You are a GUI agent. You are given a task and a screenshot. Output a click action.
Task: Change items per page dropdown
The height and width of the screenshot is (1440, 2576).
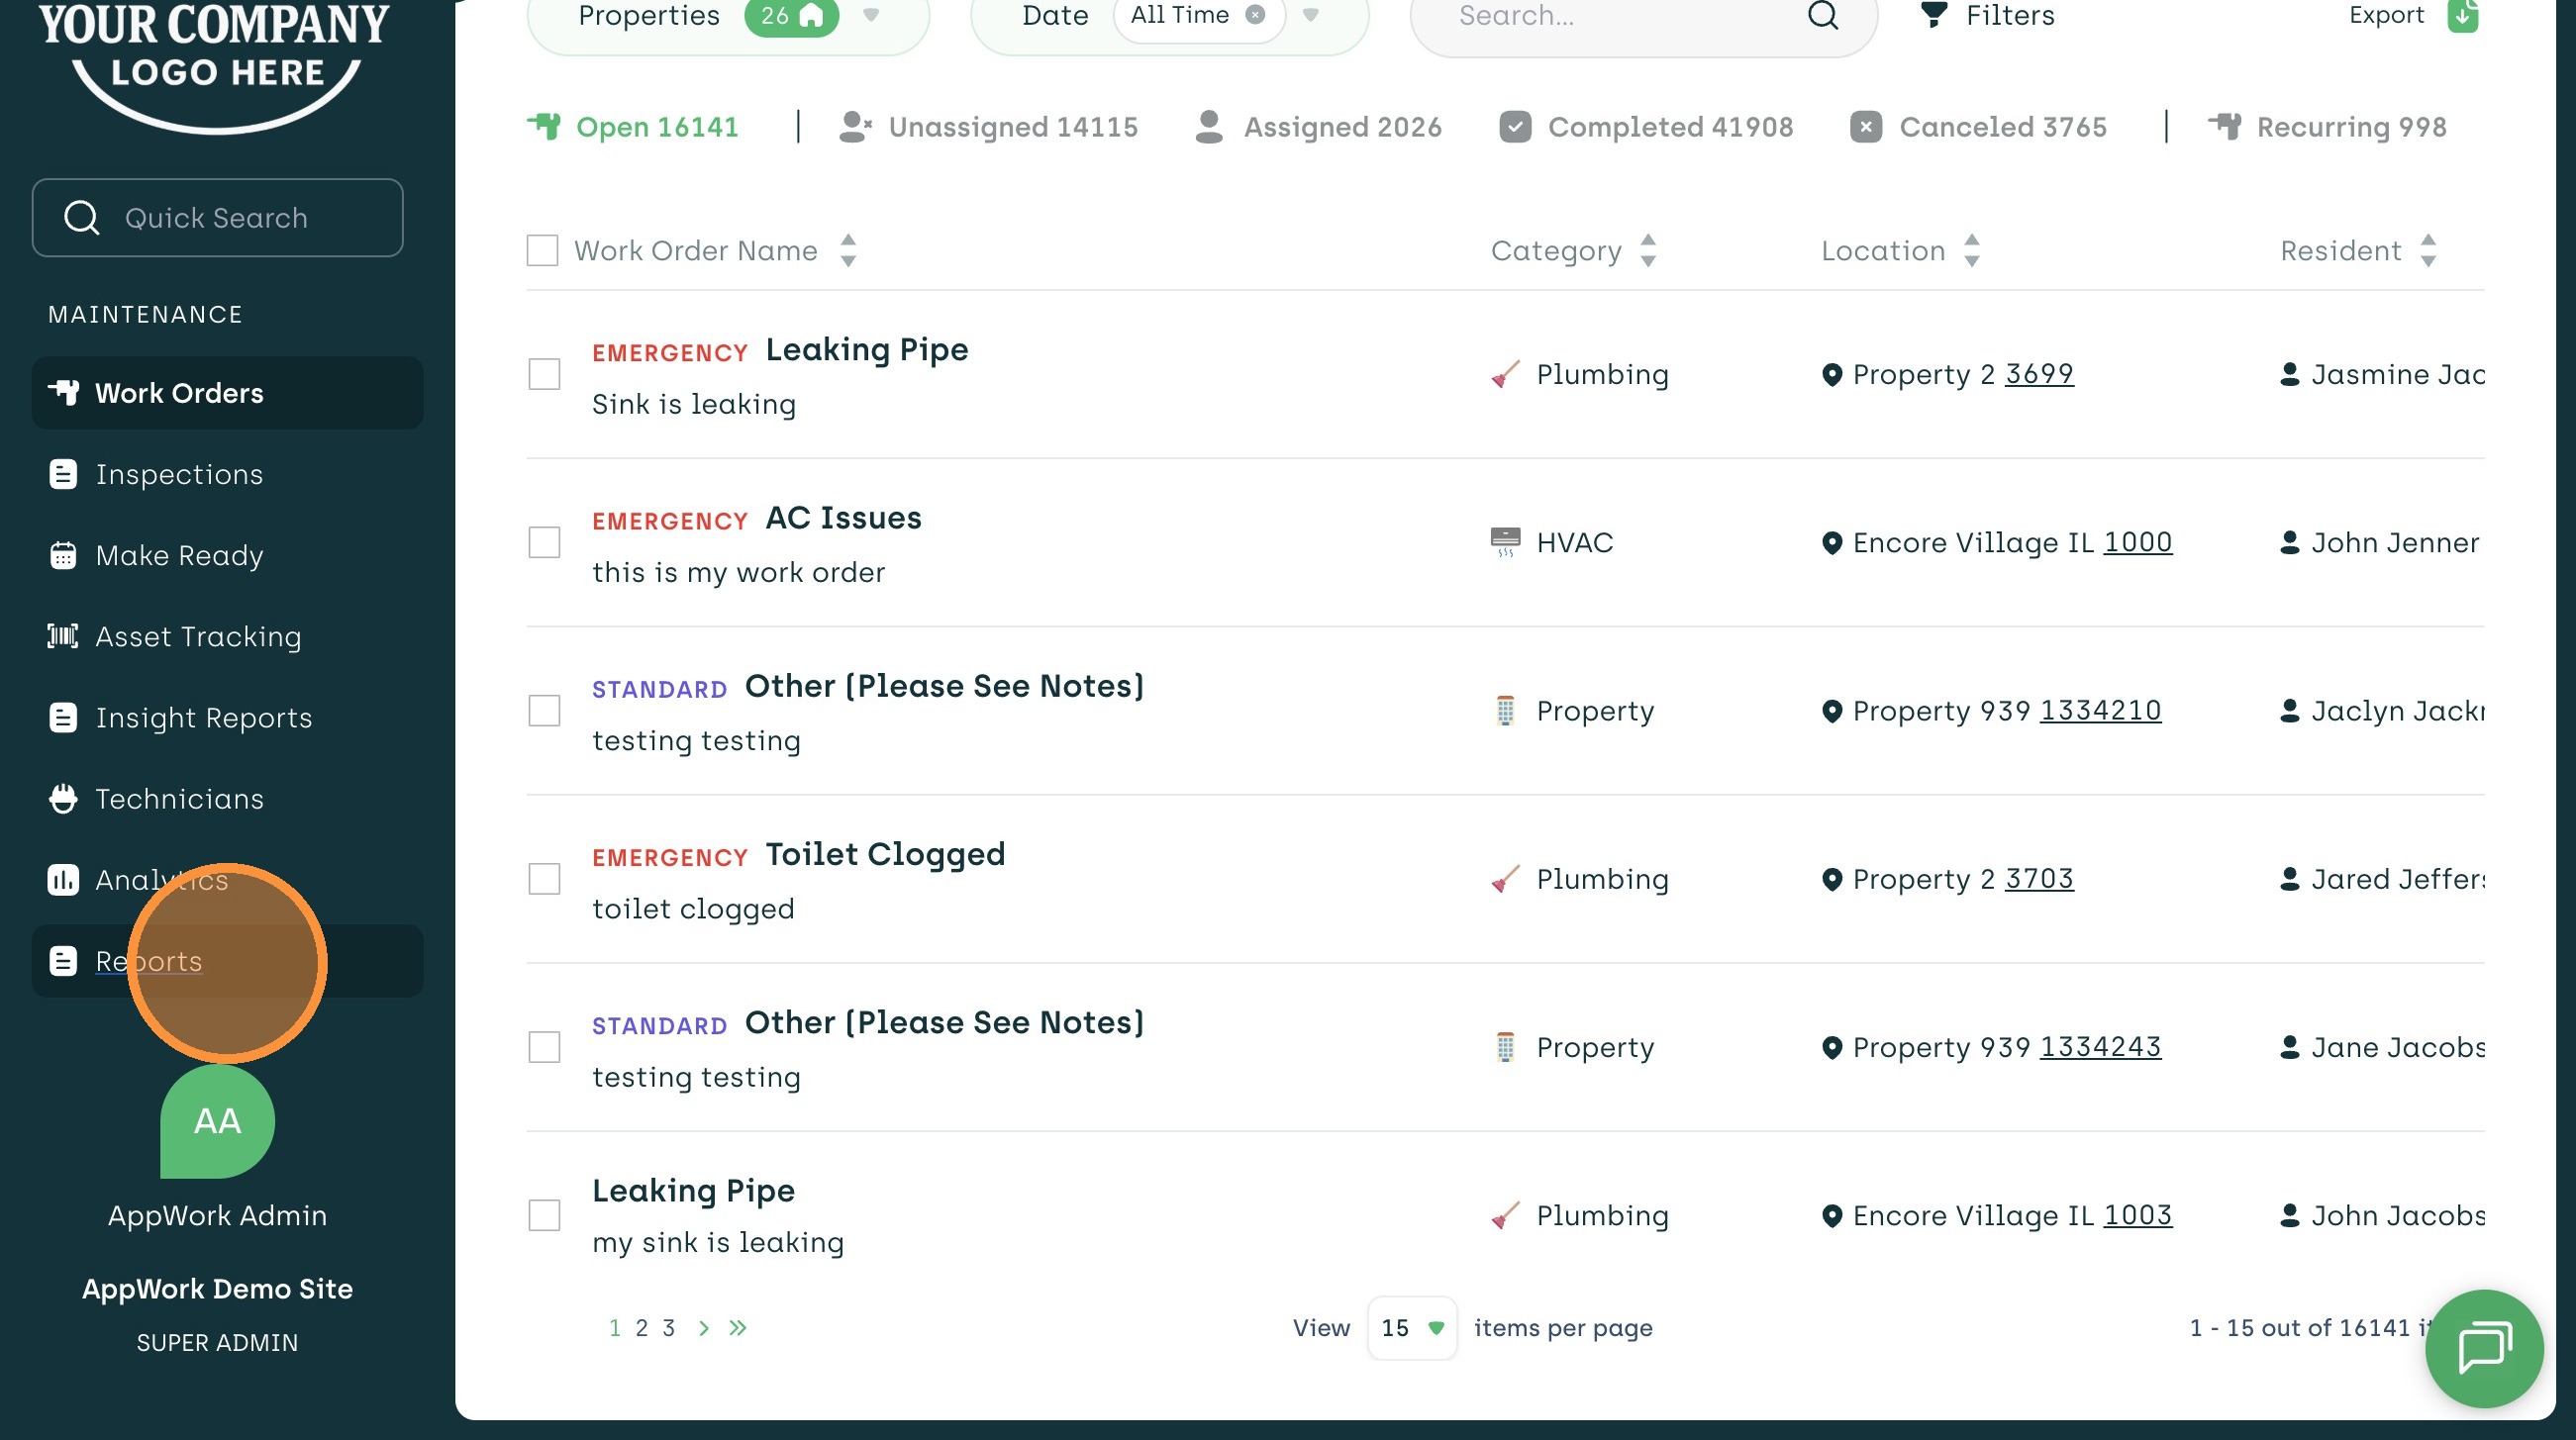tap(1411, 1328)
